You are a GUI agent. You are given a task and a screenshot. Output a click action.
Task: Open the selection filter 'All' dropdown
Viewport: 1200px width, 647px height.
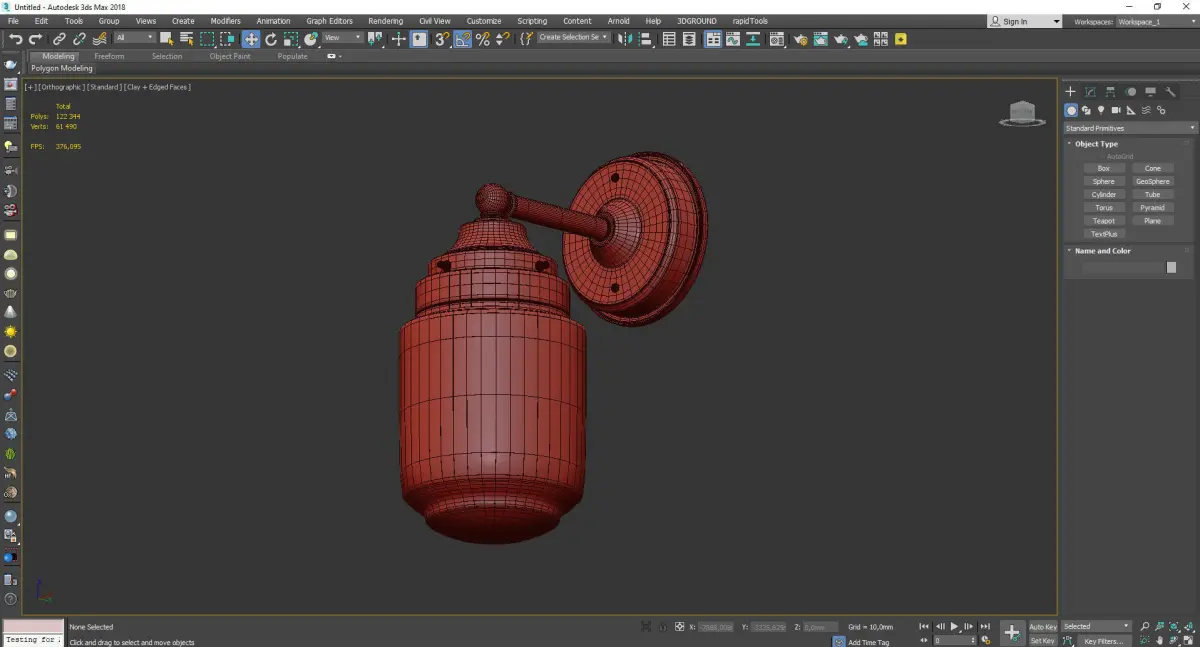(134, 38)
